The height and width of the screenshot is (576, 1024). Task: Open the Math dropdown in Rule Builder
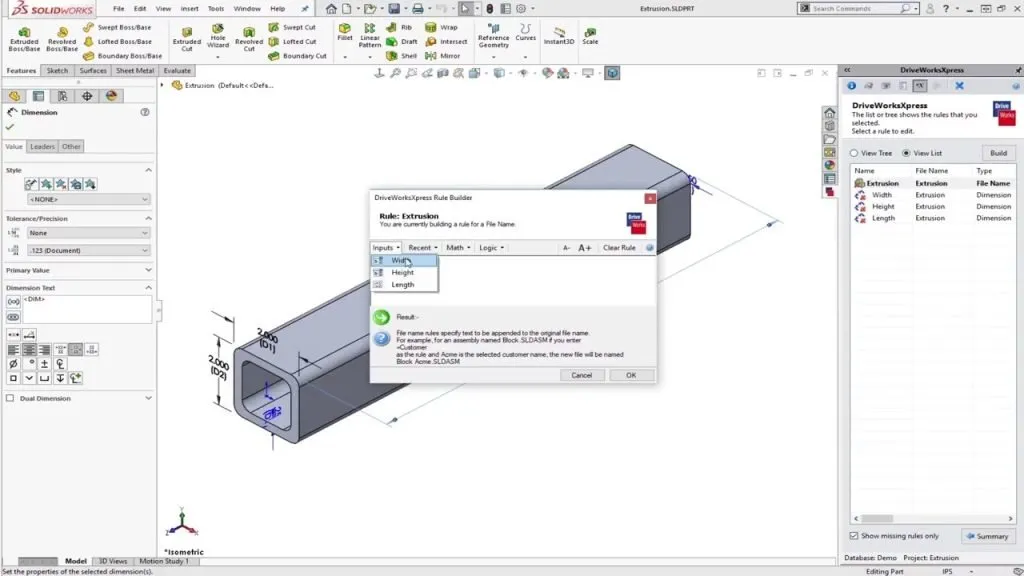(x=456, y=247)
